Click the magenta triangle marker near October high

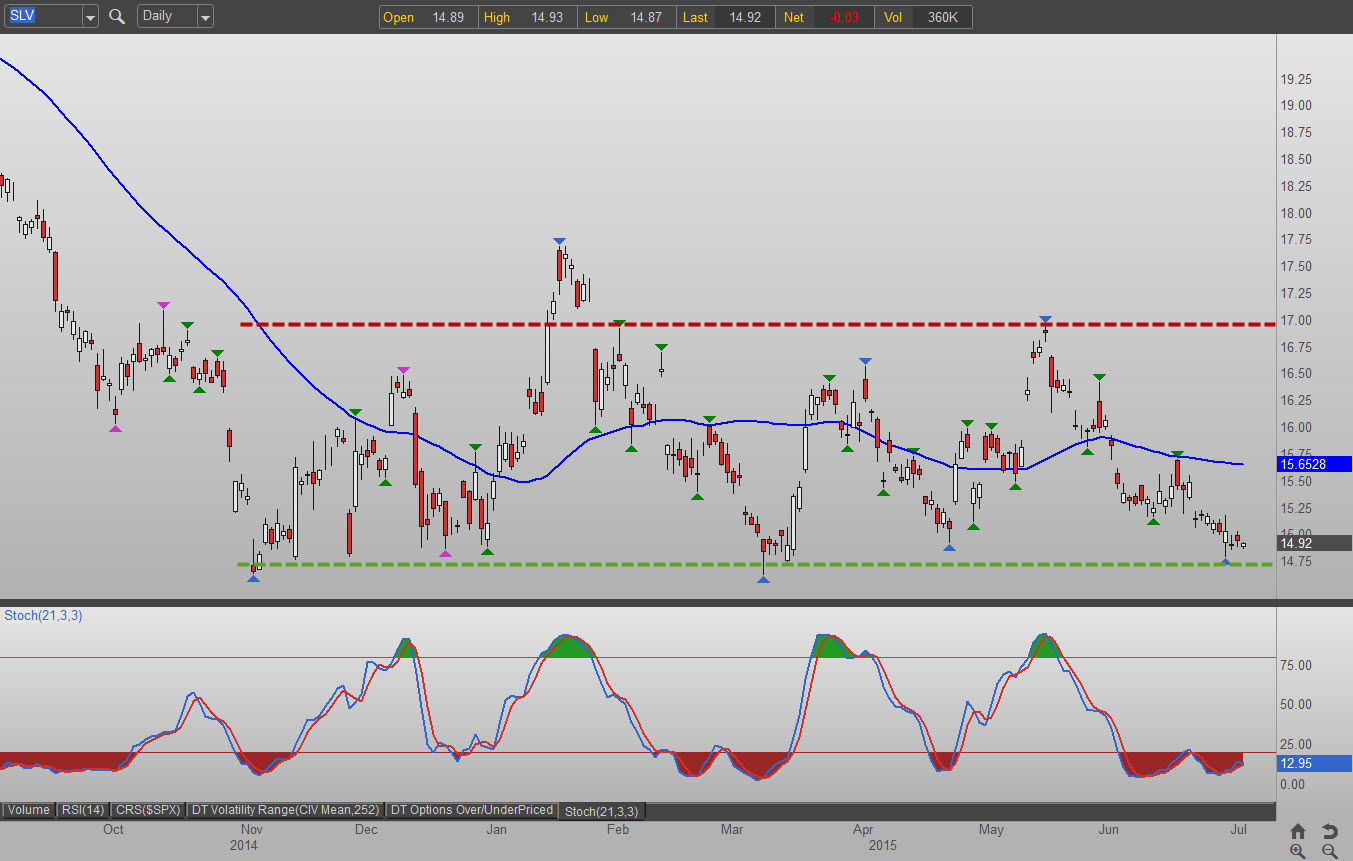pos(163,304)
